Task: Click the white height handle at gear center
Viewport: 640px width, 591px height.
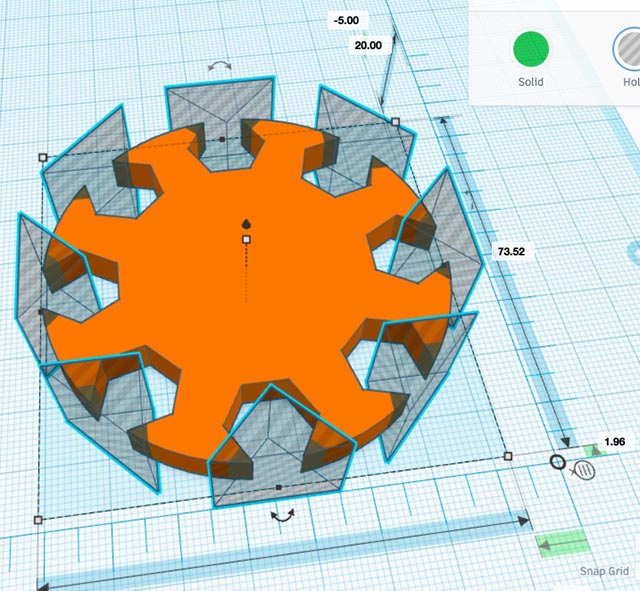Action: pyautogui.click(x=246, y=239)
